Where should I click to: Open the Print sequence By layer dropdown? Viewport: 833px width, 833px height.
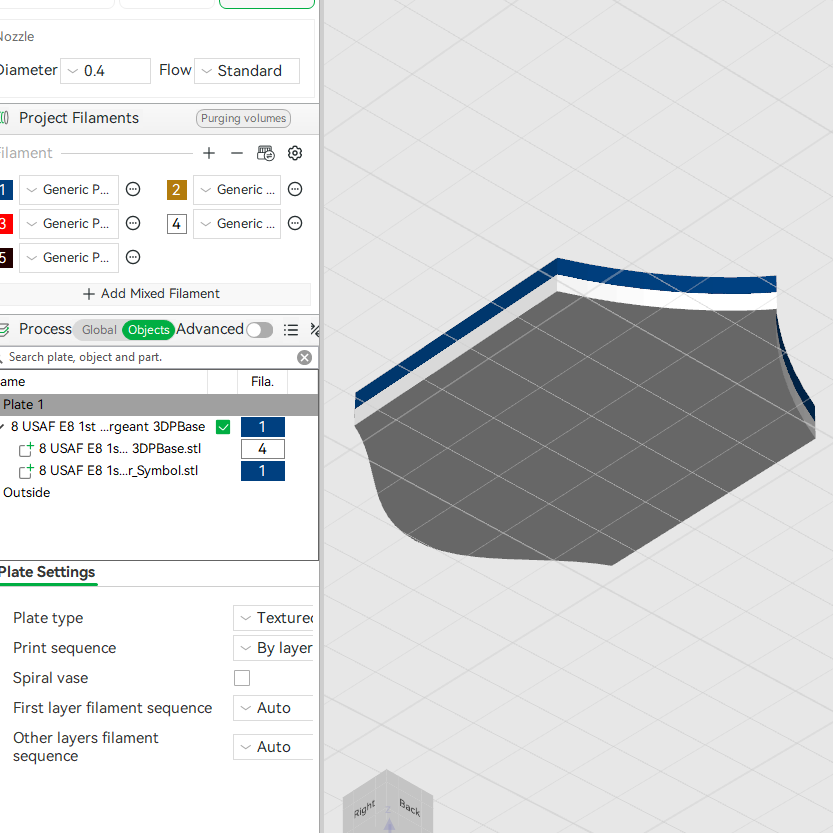coord(273,648)
